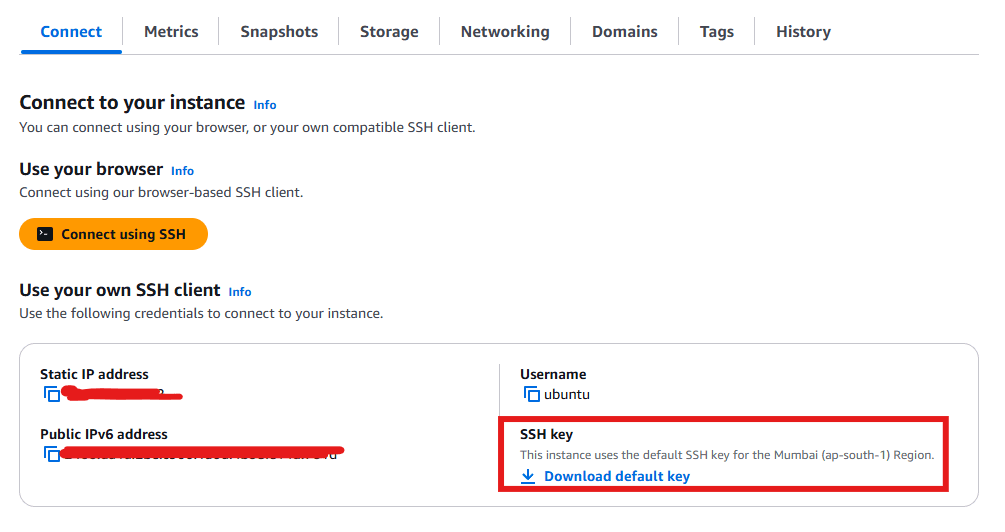This screenshot has height=532, width=1005.
Task: Copy the public IPv6 address via its copy icon
Action: click(x=52, y=454)
